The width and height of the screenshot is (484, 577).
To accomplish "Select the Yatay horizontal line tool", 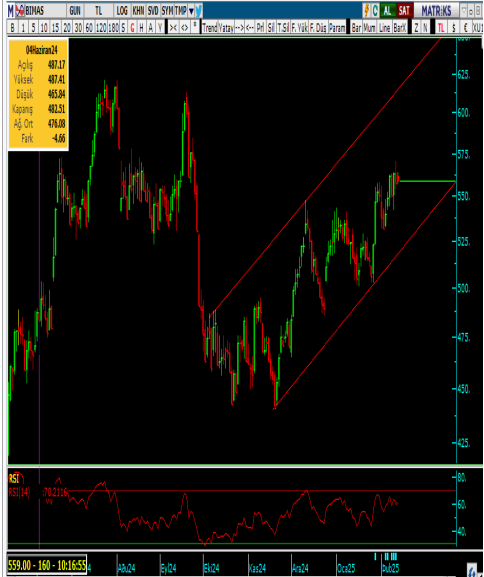I will [x=226, y=27].
